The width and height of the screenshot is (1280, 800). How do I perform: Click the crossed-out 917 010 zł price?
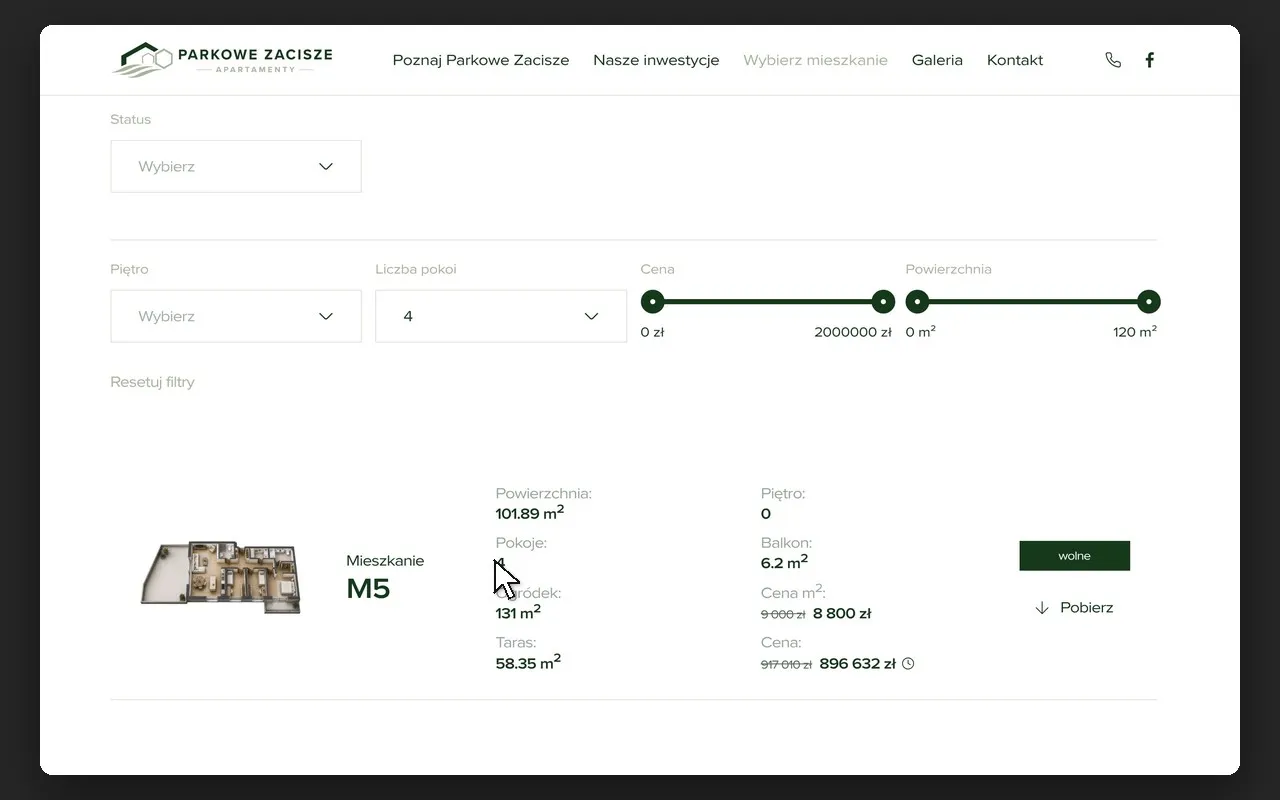coord(786,665)
